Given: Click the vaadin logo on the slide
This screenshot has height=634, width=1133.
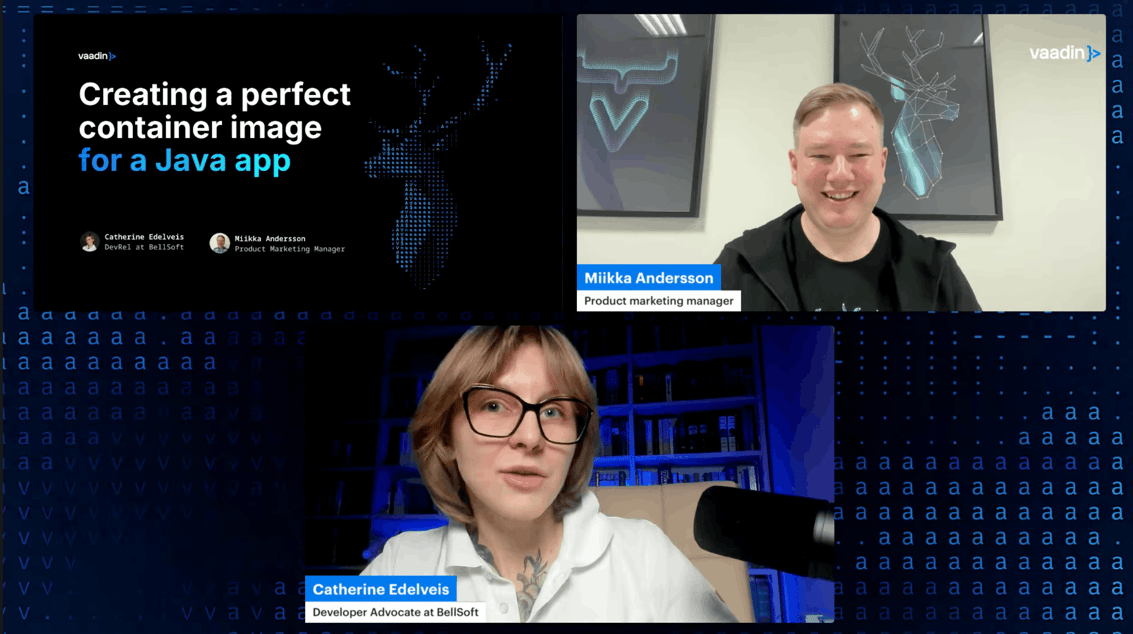Looking at the screenshot, I should 97,56.
